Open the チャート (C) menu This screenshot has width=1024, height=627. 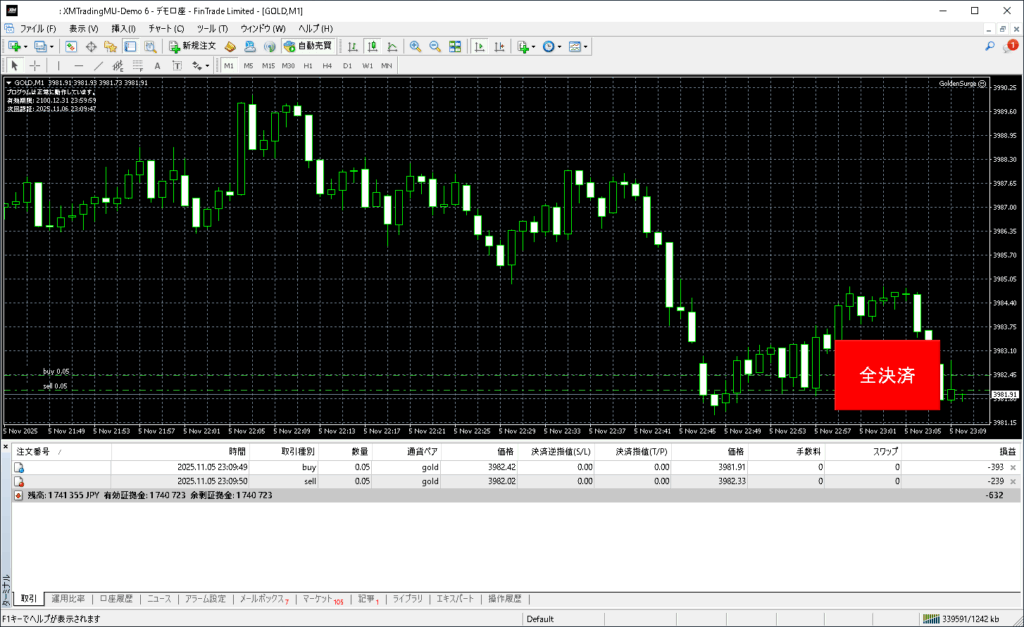click(166, 29)
